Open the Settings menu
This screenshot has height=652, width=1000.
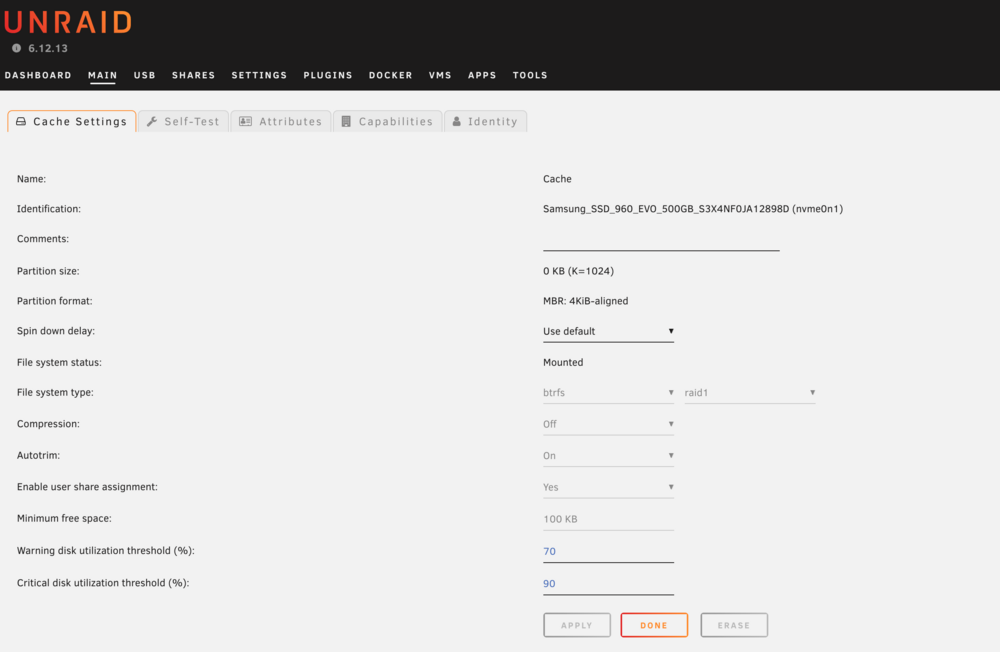tap(259, 75)
